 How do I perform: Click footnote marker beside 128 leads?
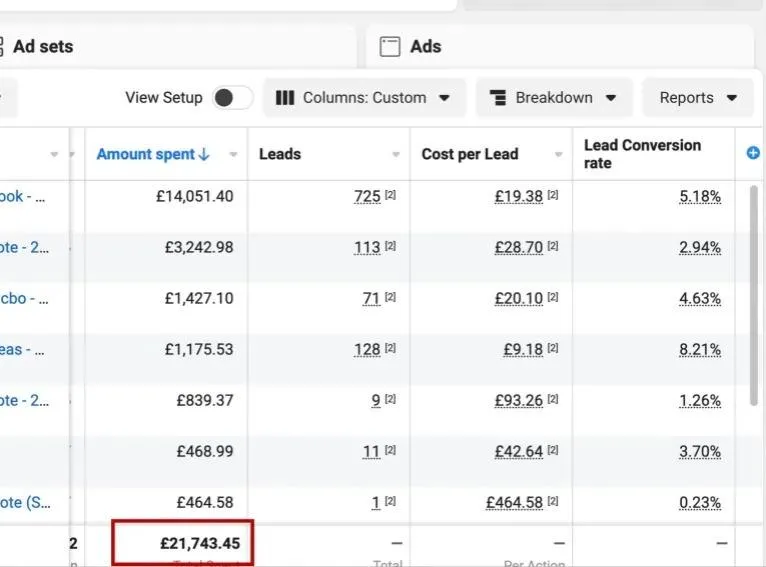click(391, 349)
